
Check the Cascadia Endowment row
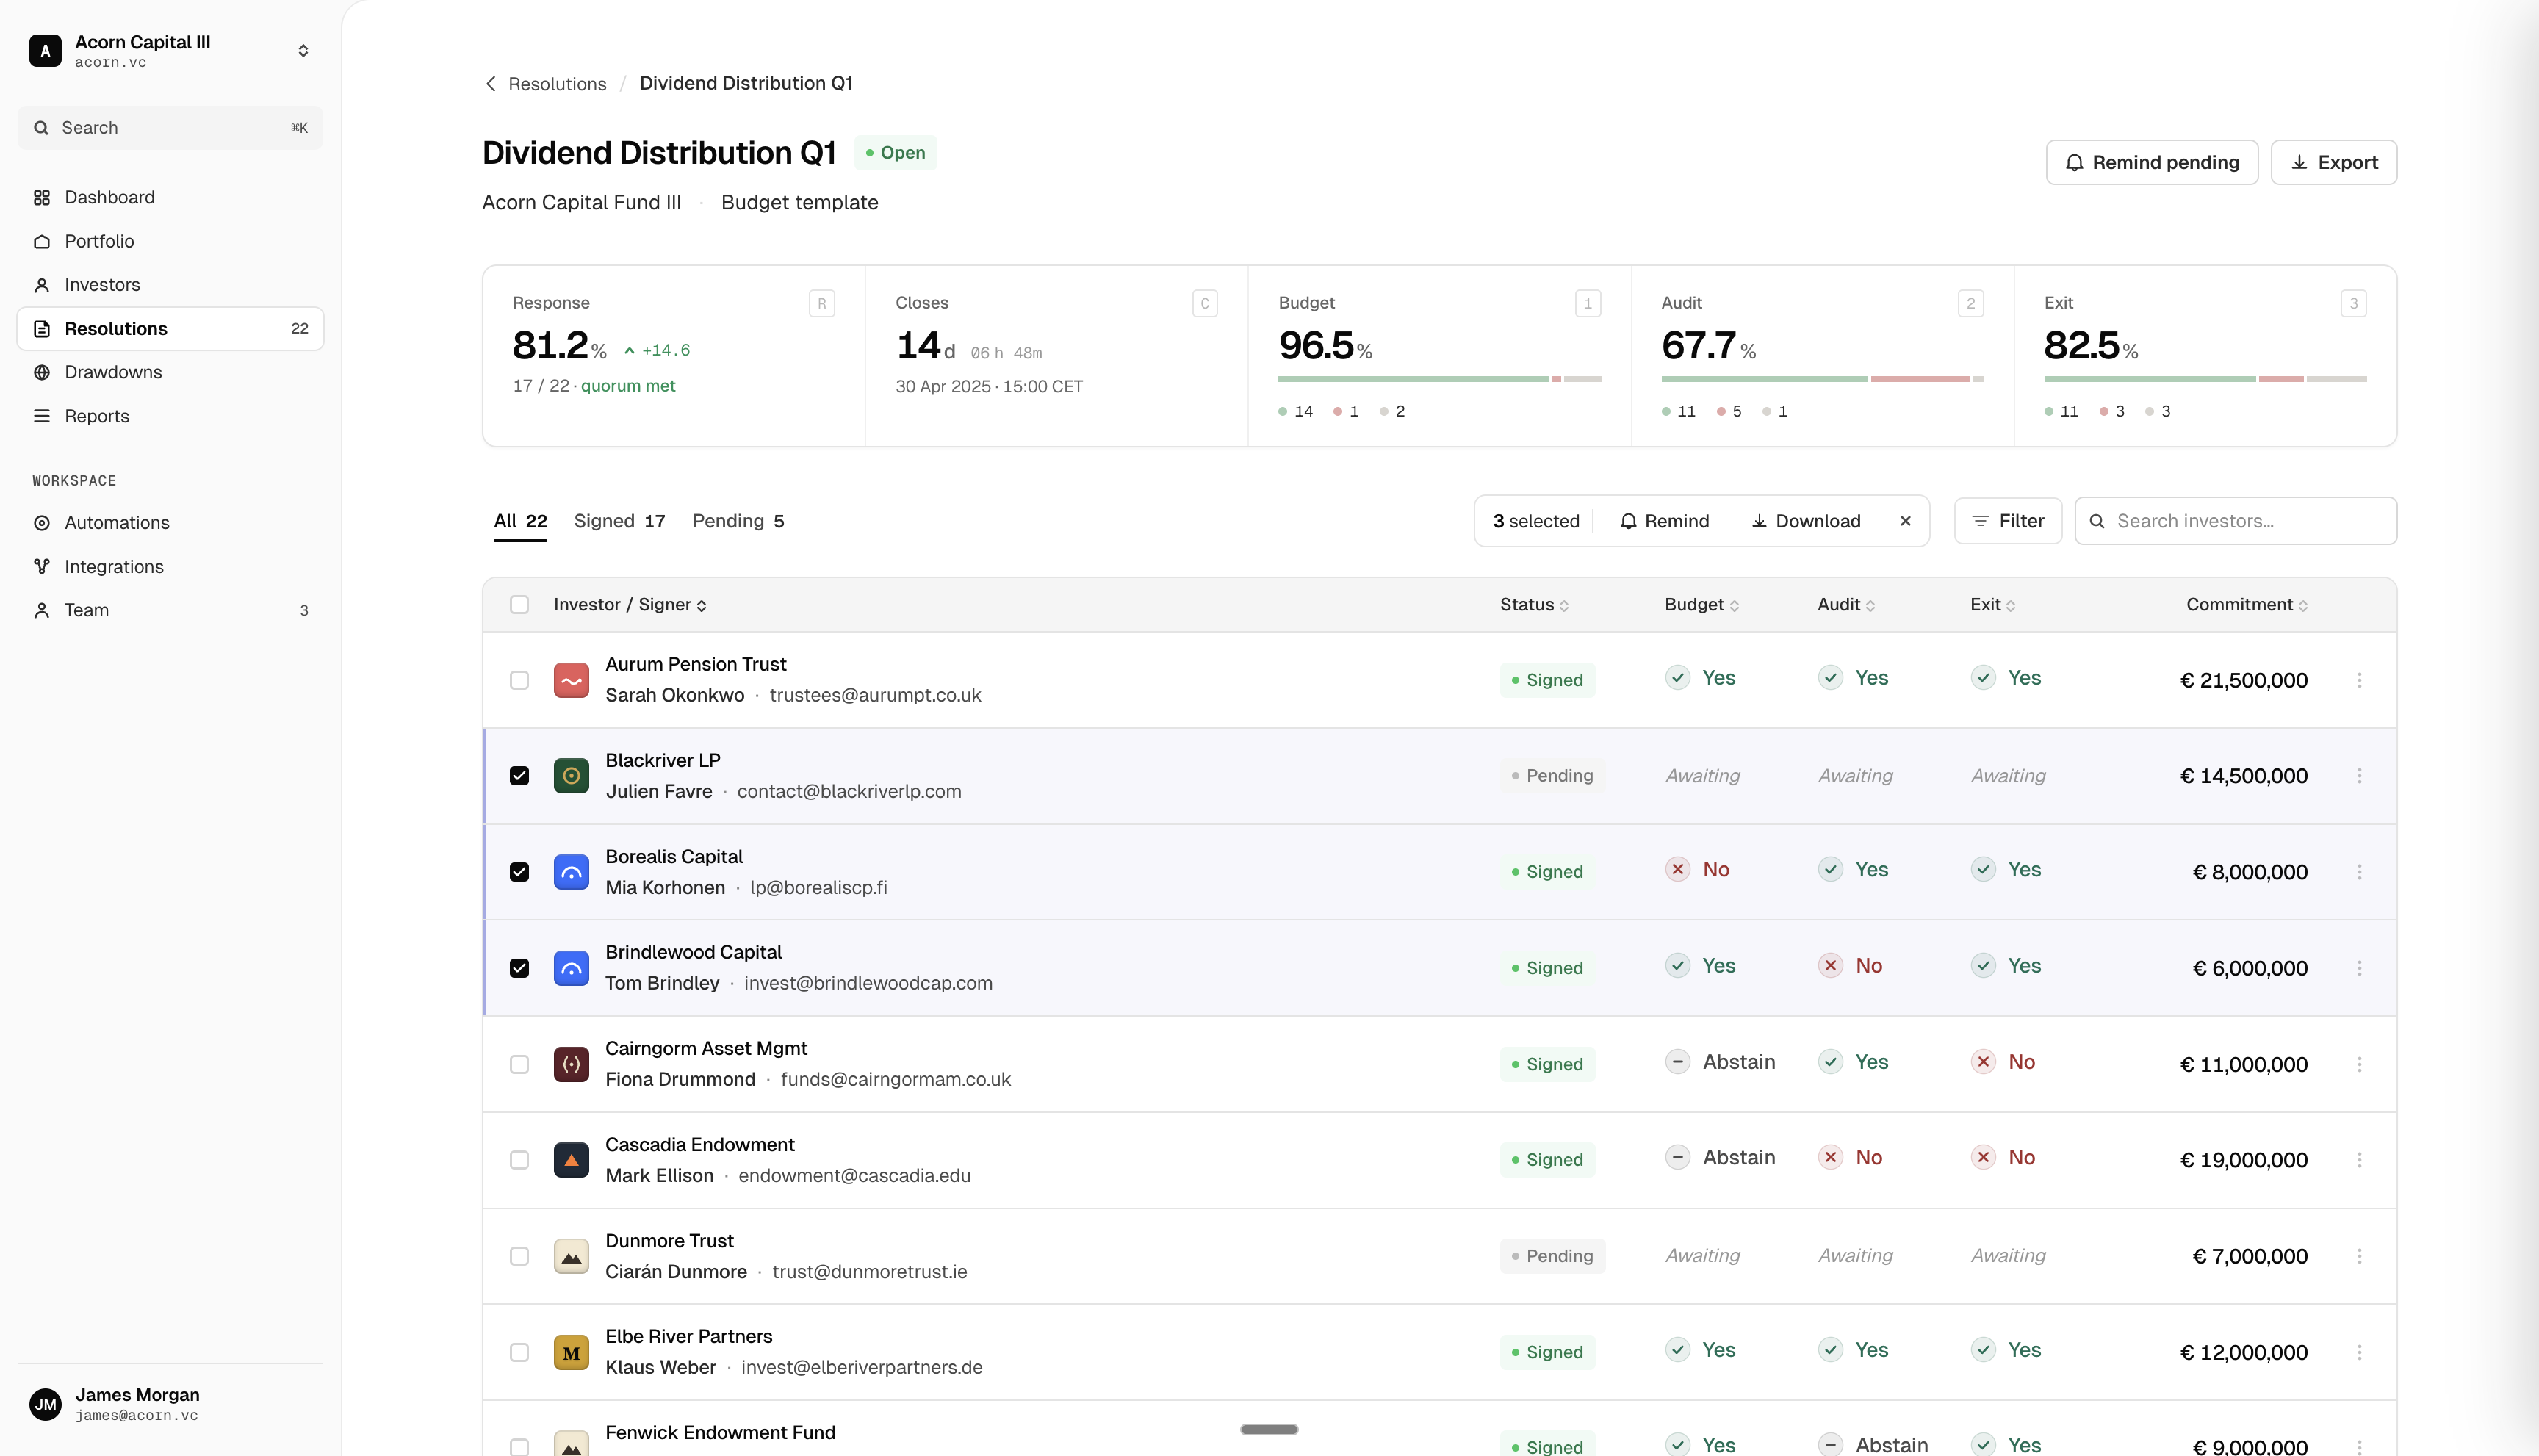point(519,1160)
